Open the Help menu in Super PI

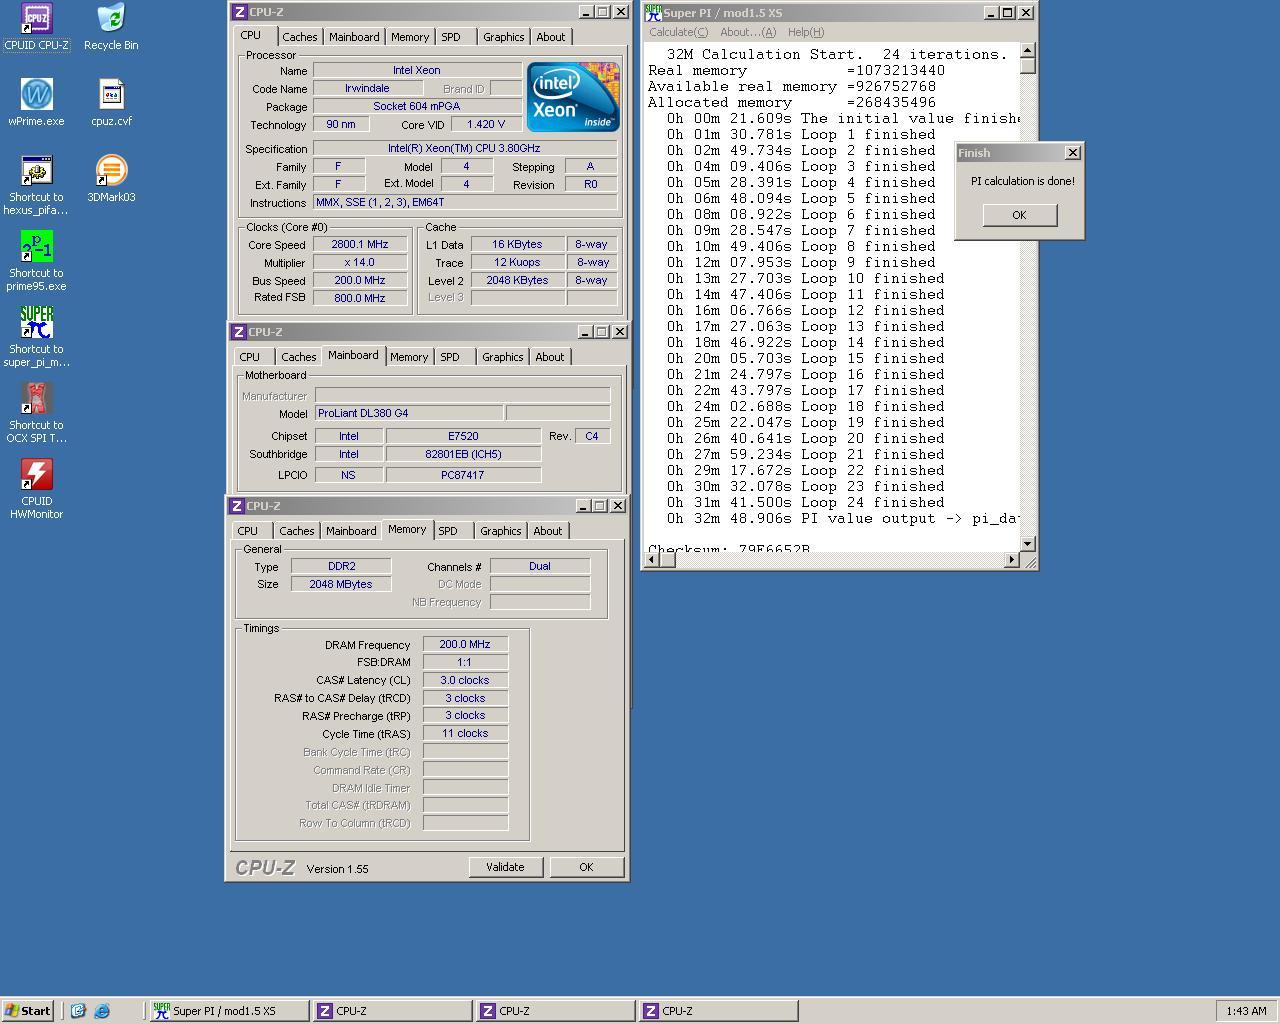806,32
